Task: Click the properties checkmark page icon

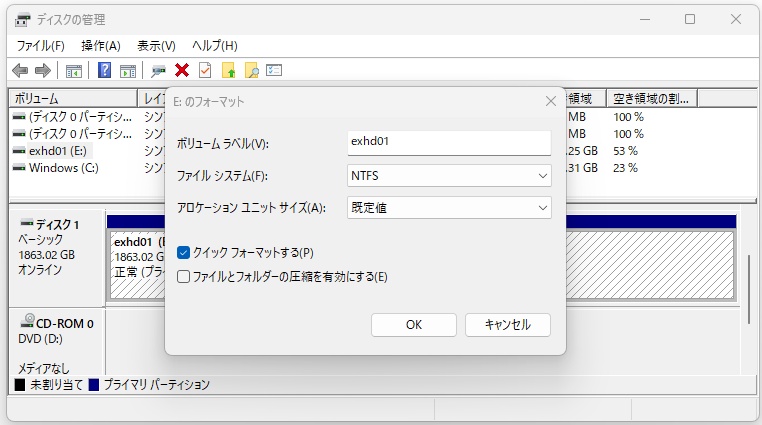Action: pyautogui.click(x=205, y=70)
